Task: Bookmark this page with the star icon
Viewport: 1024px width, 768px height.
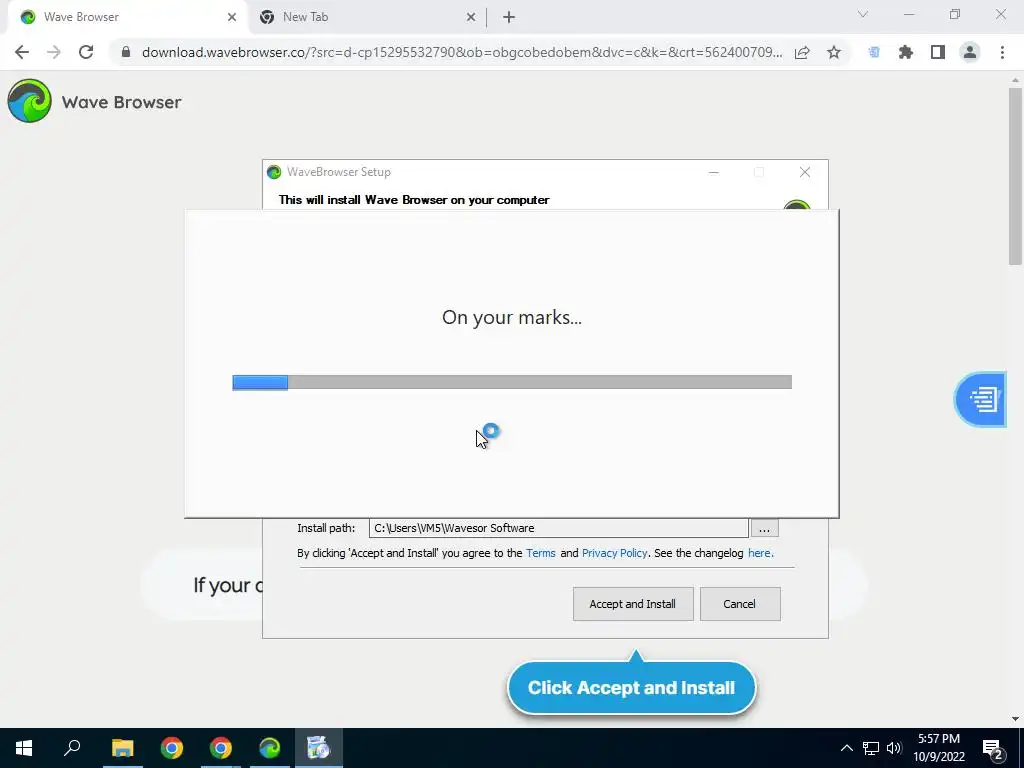Action: [834, 52]
